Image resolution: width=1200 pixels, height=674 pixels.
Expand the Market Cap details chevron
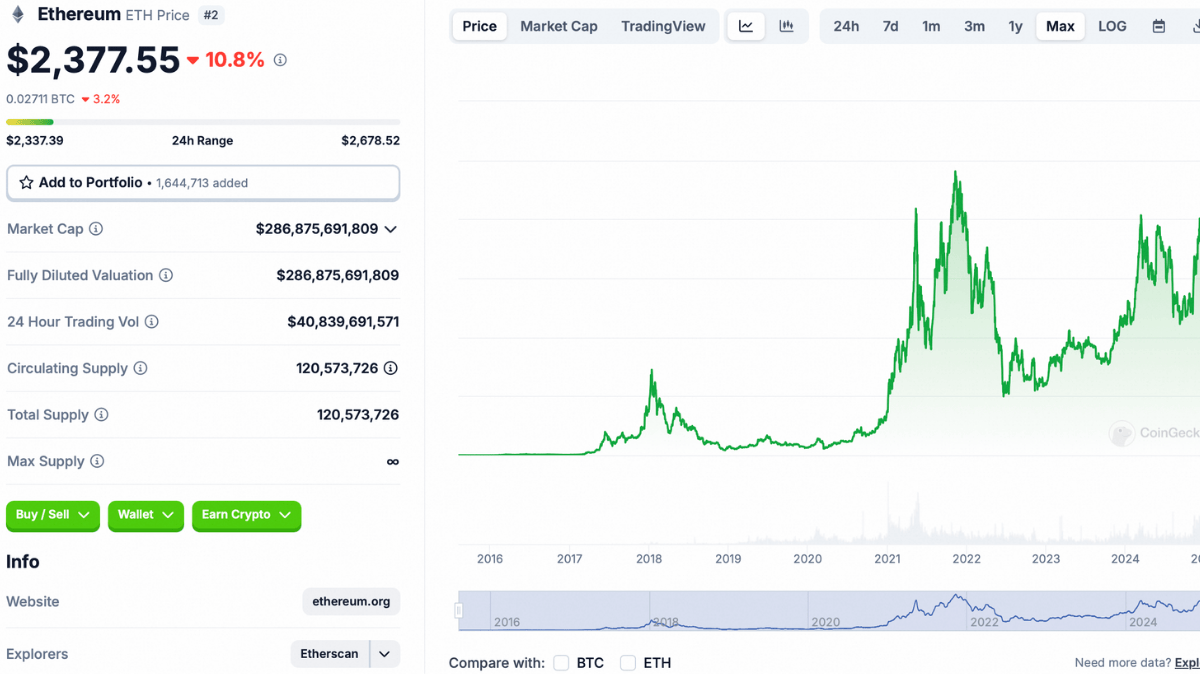391,229
